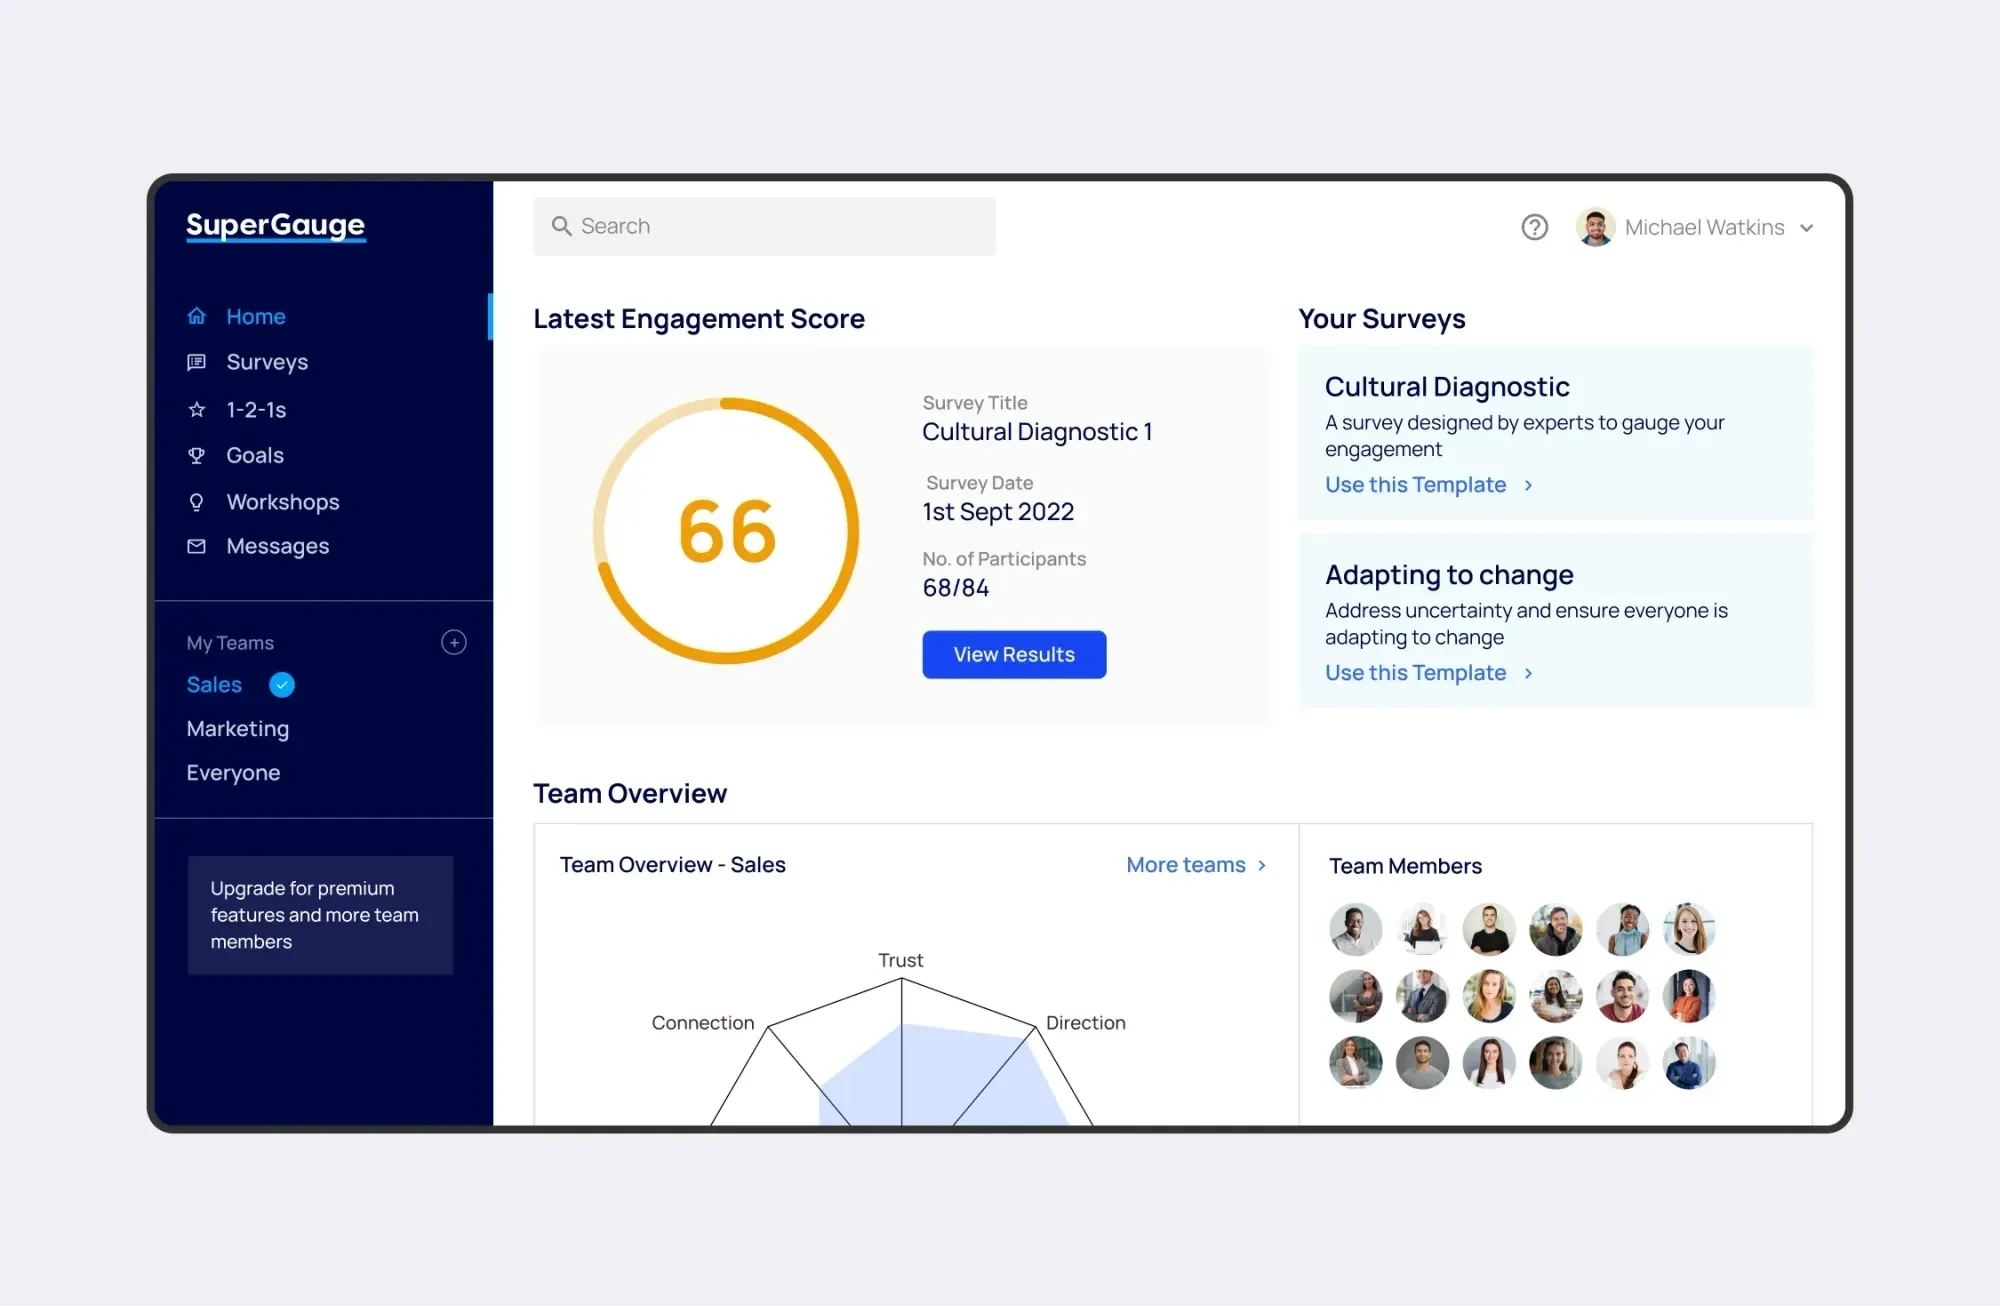
Task: Click the chevron beside More teams
Action: point(1262,865)
